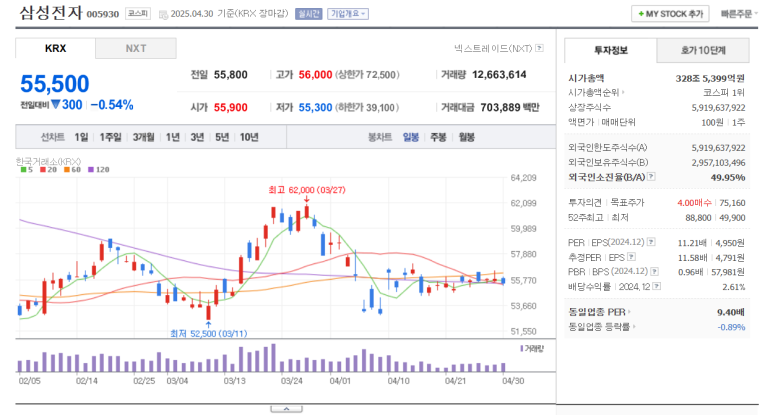Click the 배당수익률 value 2.61%
The width and height of the screenshot is (773, 415).
(x=734, y=287)
